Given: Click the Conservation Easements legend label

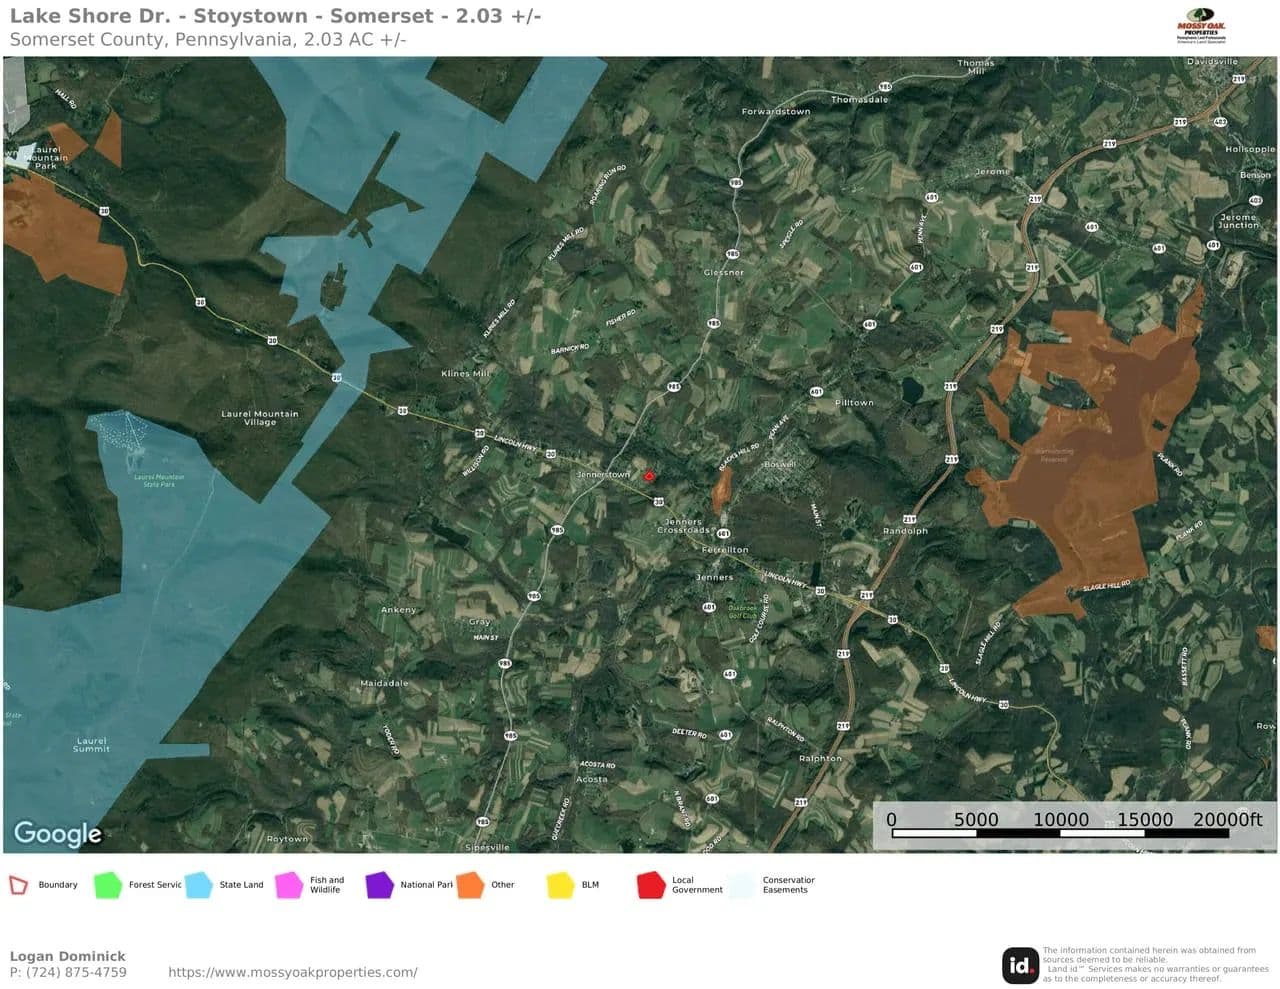Looking at the screenshot, I should [788, 885].
